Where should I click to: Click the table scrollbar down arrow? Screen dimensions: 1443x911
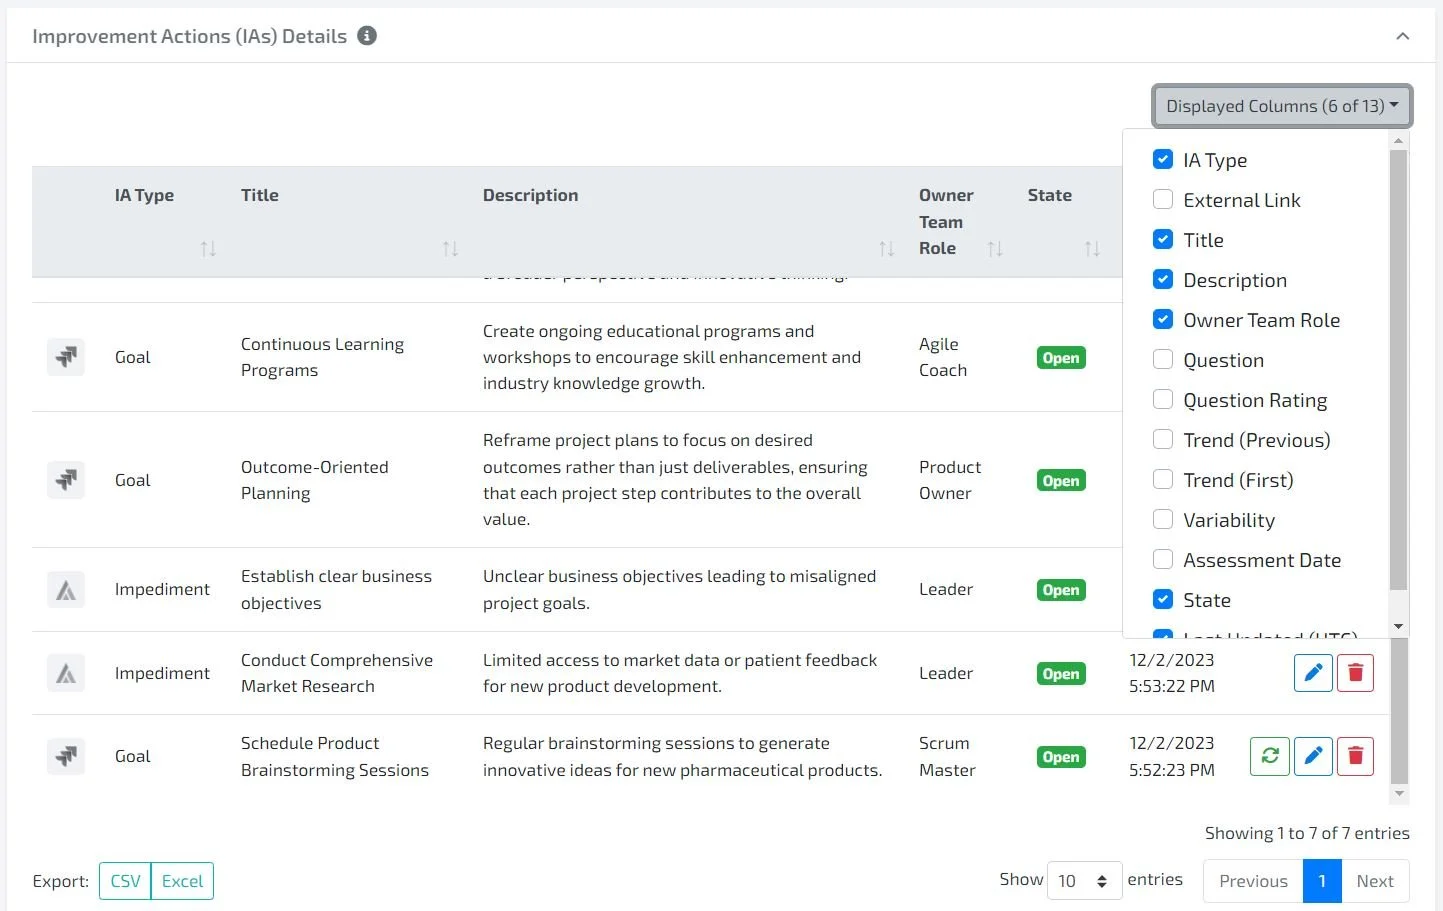coord(1399,794)
